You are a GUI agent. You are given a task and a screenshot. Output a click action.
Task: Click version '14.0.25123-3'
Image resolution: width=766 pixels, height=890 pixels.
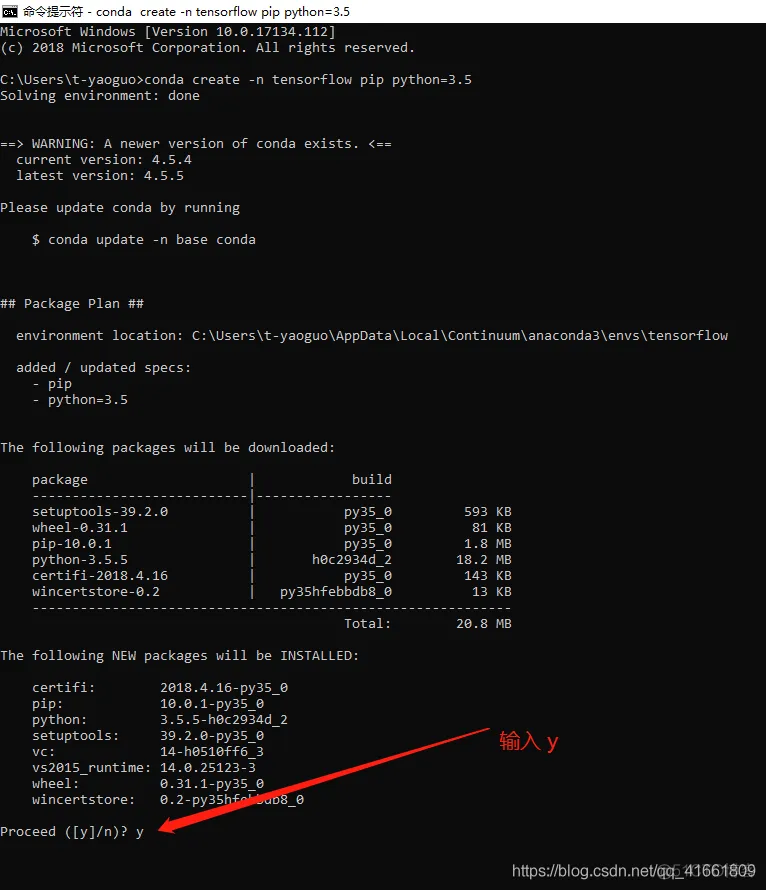pyautogui.click(x=208, y=768)
